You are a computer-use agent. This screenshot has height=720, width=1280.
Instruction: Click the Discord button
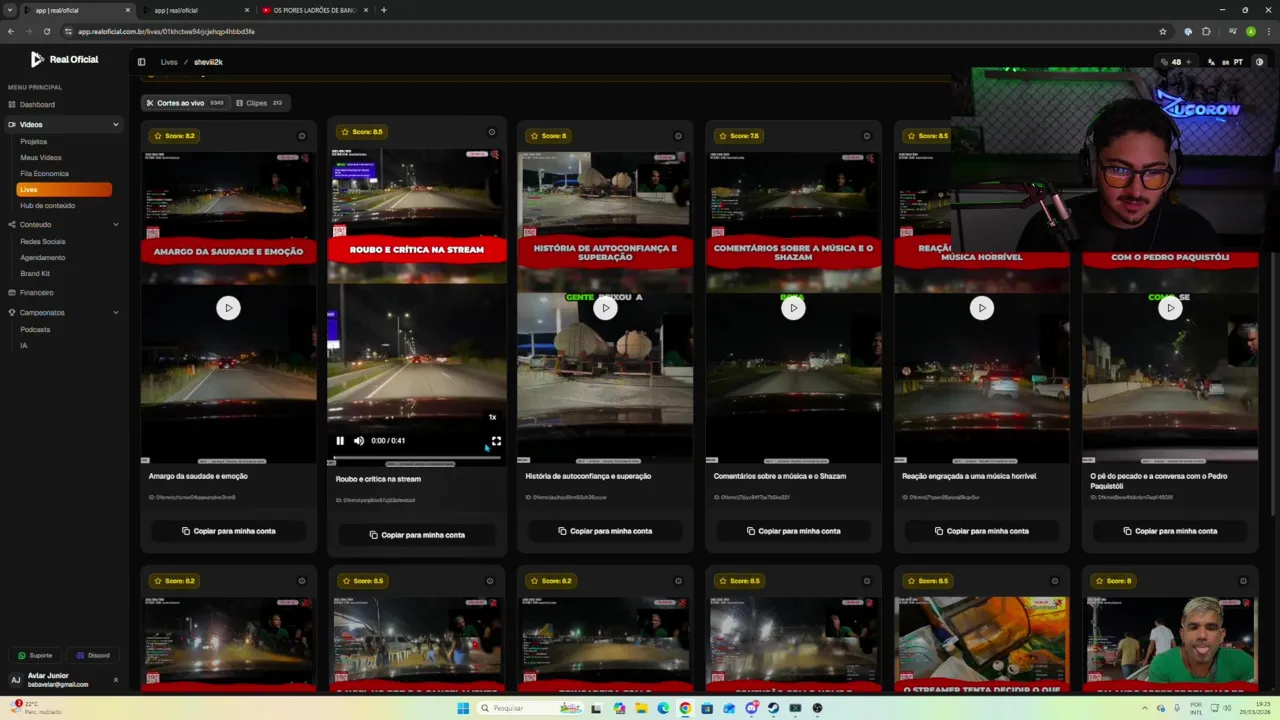(93, 656)
